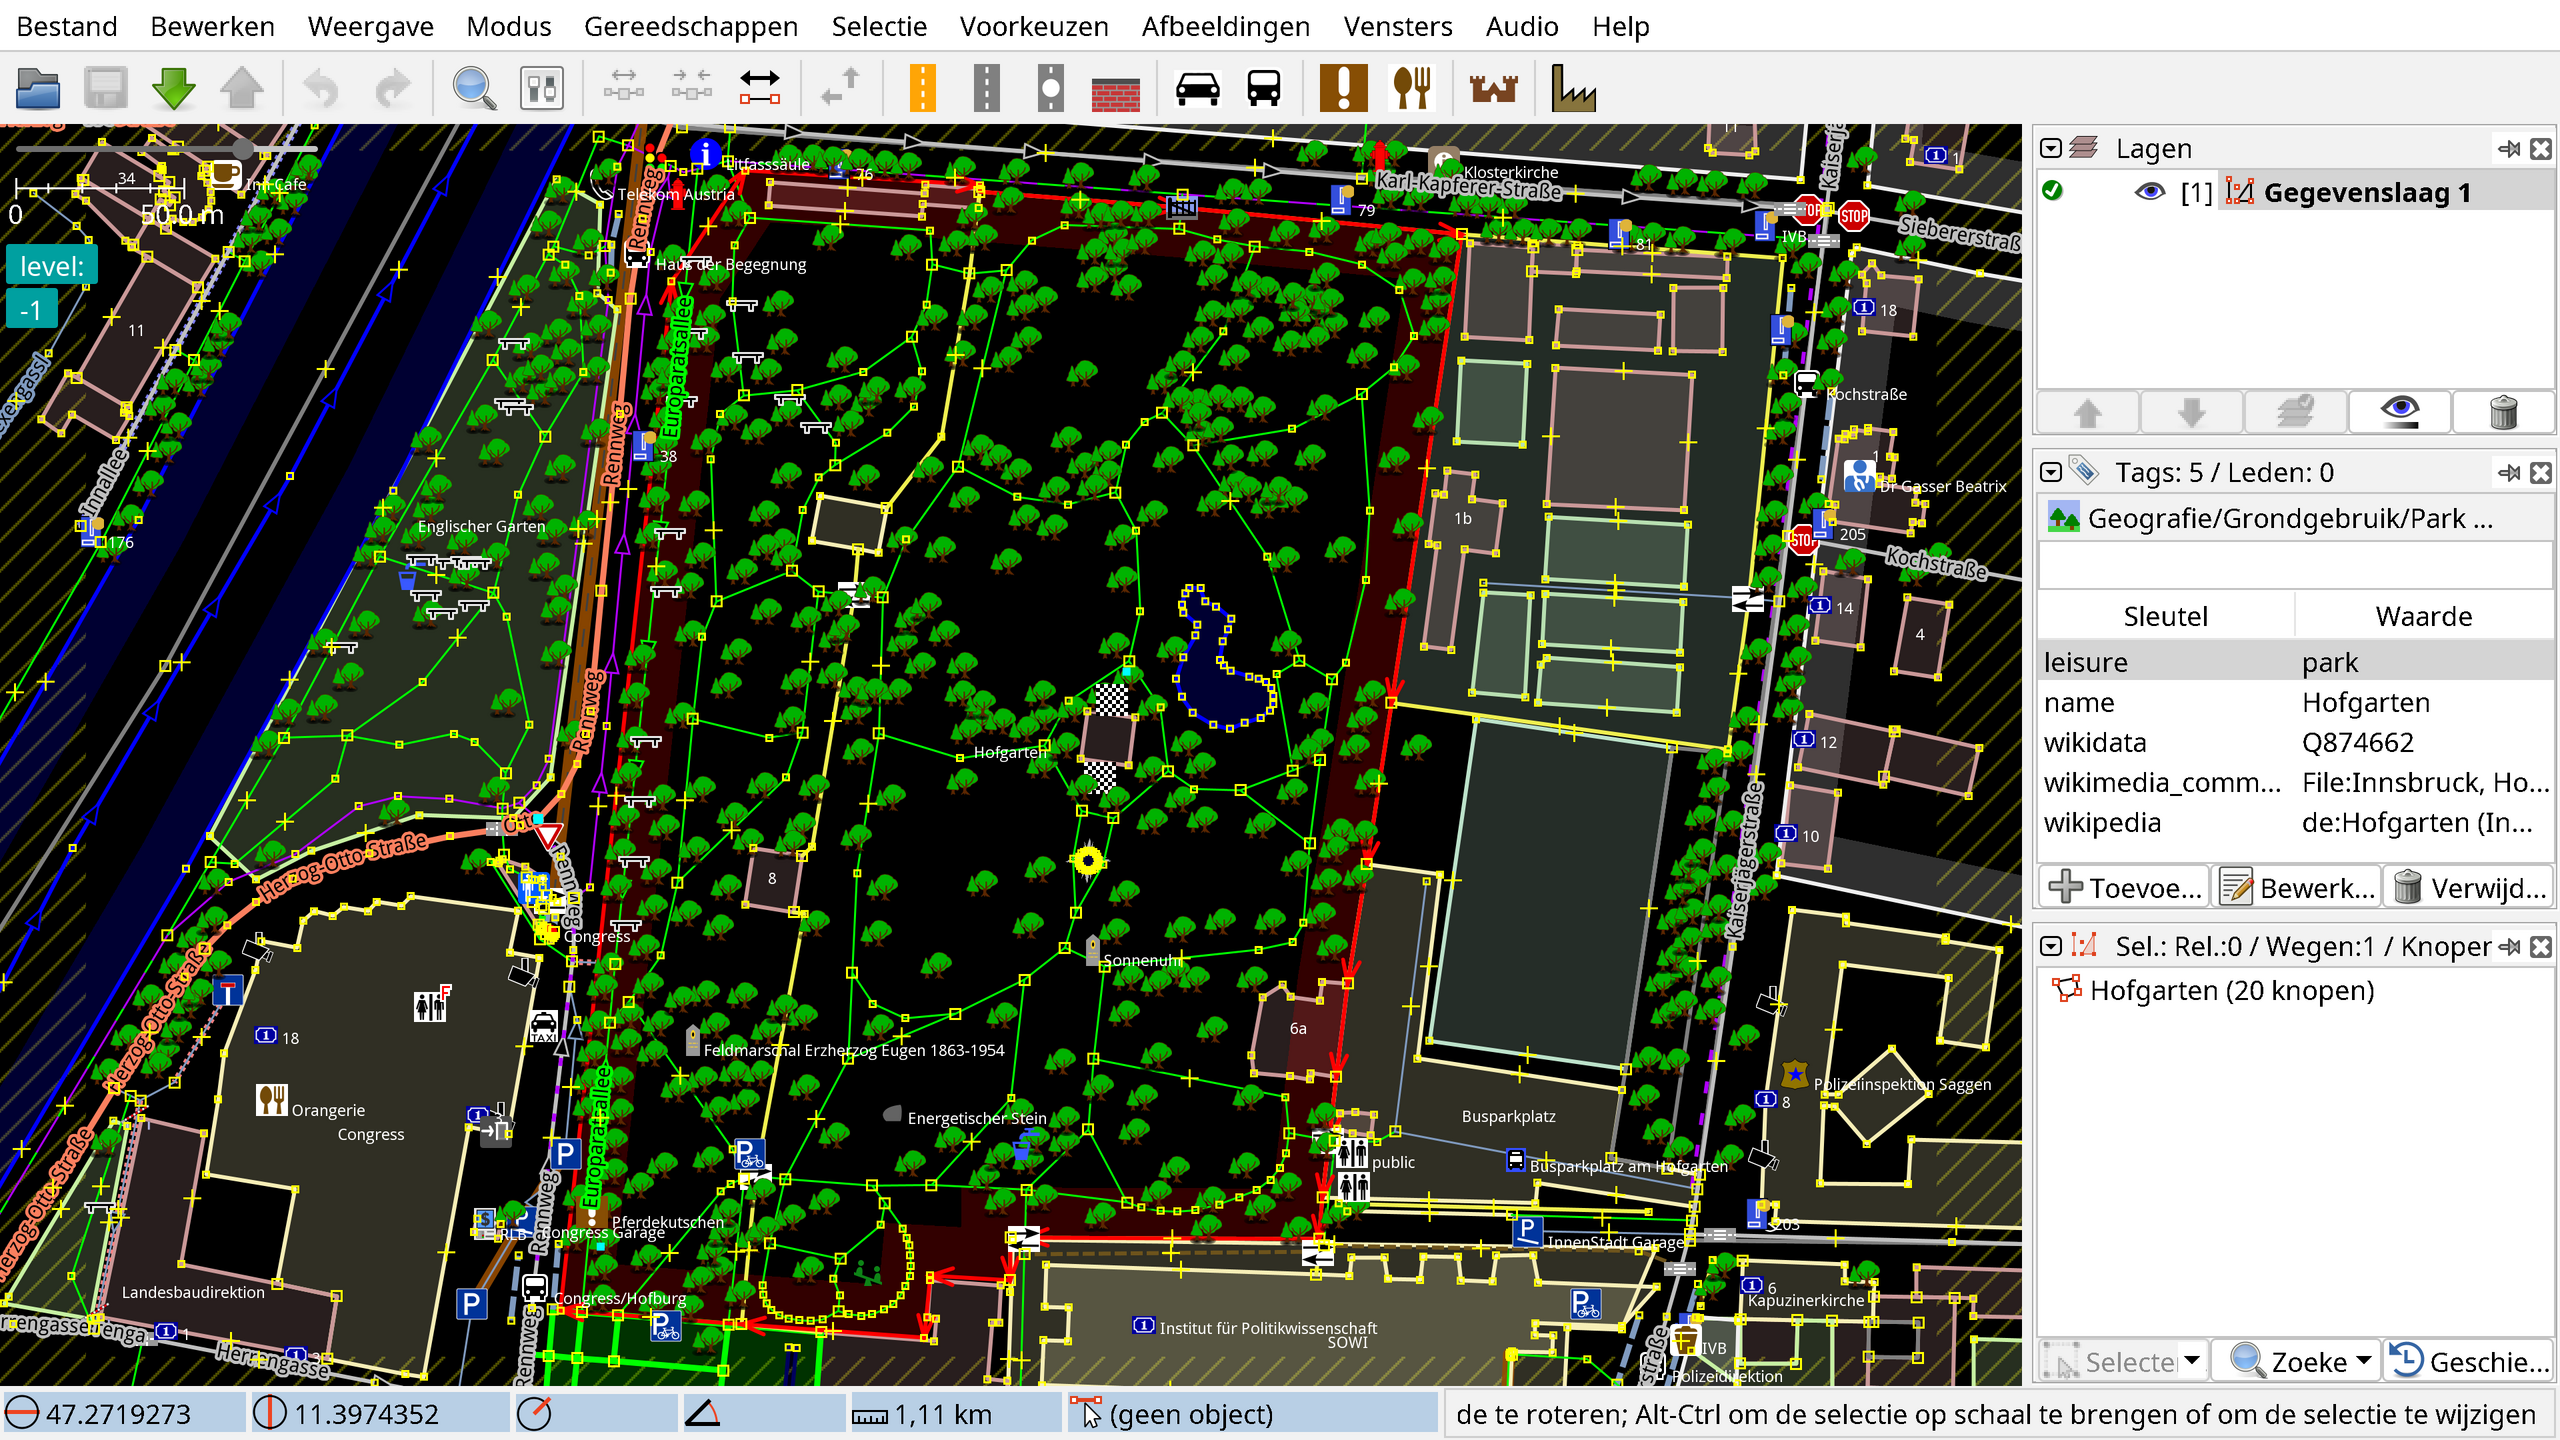The height and width of the screenshot is (1440, 2560).
Task: Click the Verwijderen tag button
Action: 2468,887
